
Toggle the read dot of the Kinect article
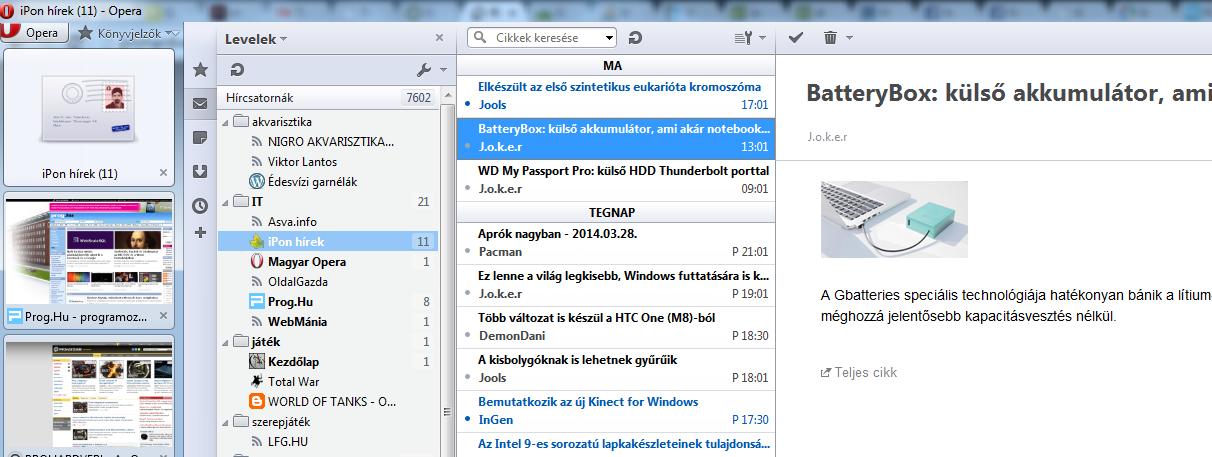click(x=468, y=420)
